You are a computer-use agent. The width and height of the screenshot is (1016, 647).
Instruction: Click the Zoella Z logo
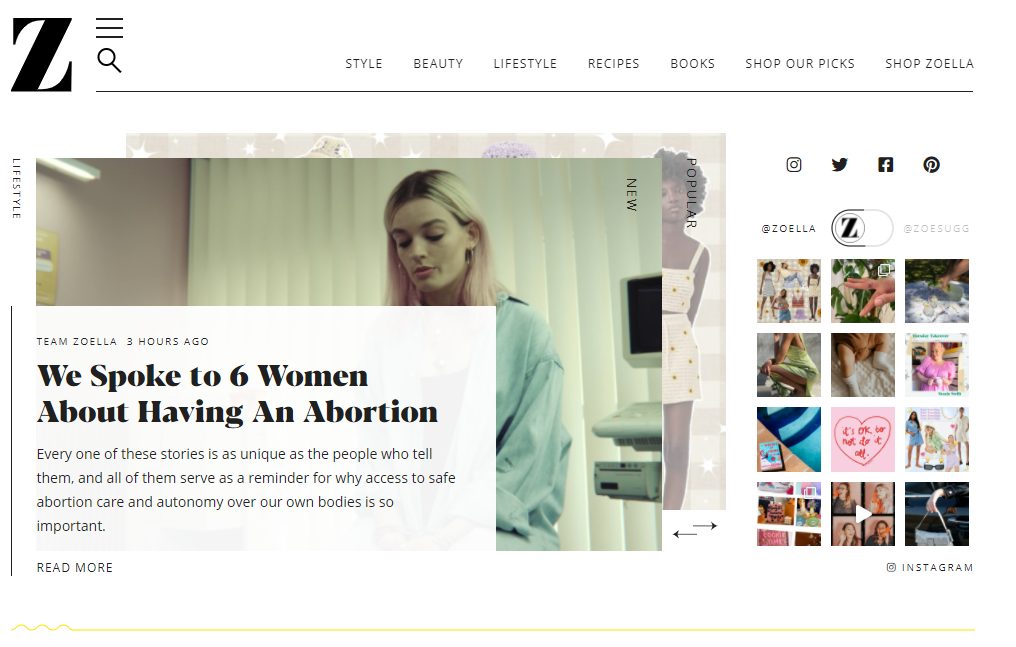(41, 54)
